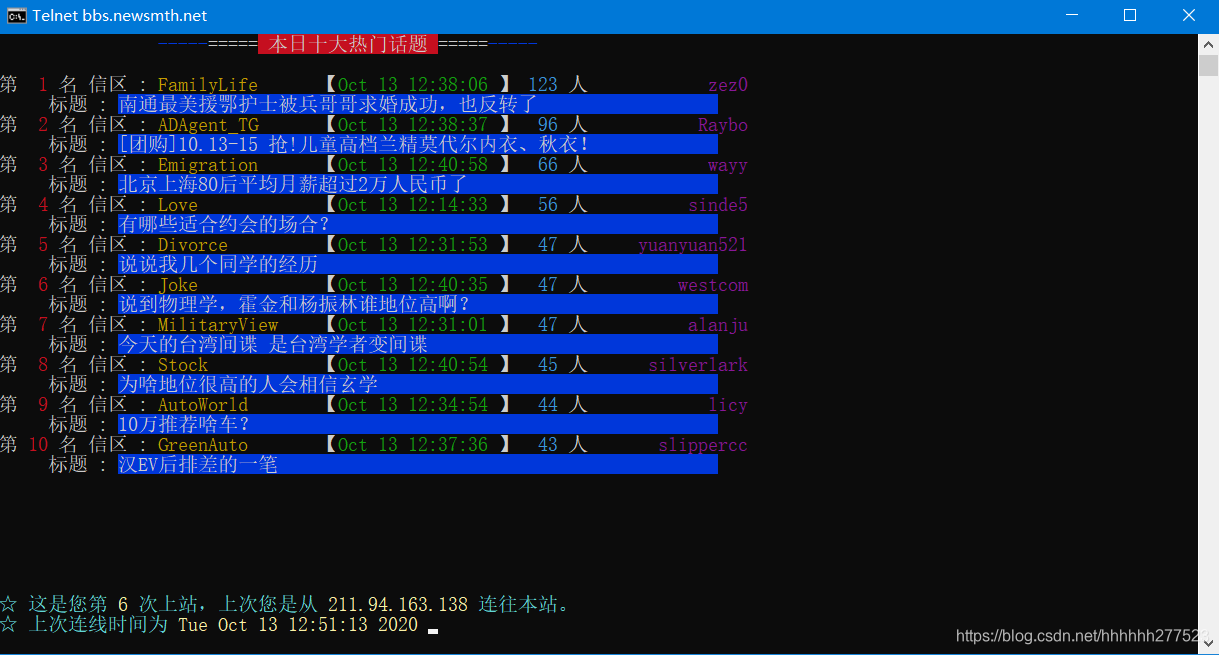Click topic title 说说我几个同学的经历

pyautogui.click(x=218, y=265)
